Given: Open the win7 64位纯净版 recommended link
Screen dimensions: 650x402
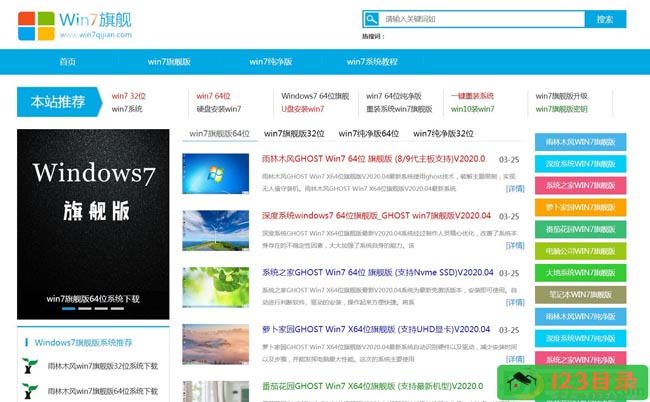Looking at the screenshot, I should click(393, 96).
